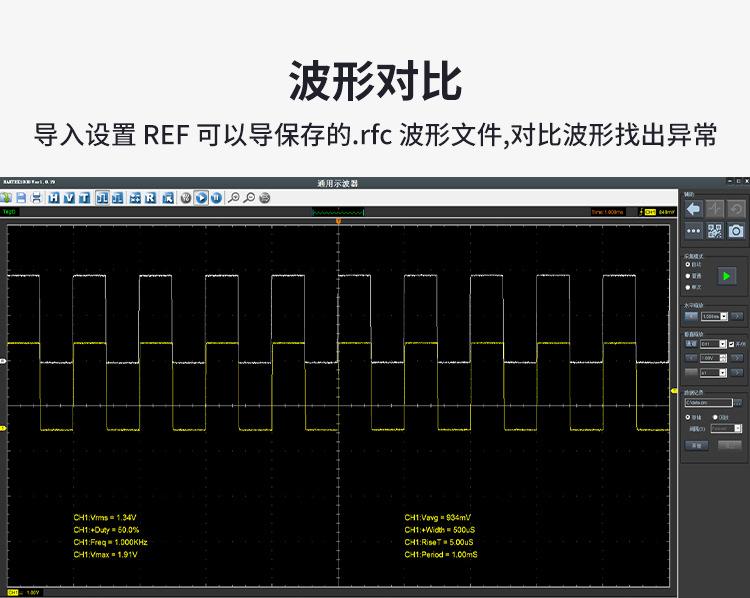Toggle the channel enable checkbox beside CH1
750x598 pixels.
[732, 343]
